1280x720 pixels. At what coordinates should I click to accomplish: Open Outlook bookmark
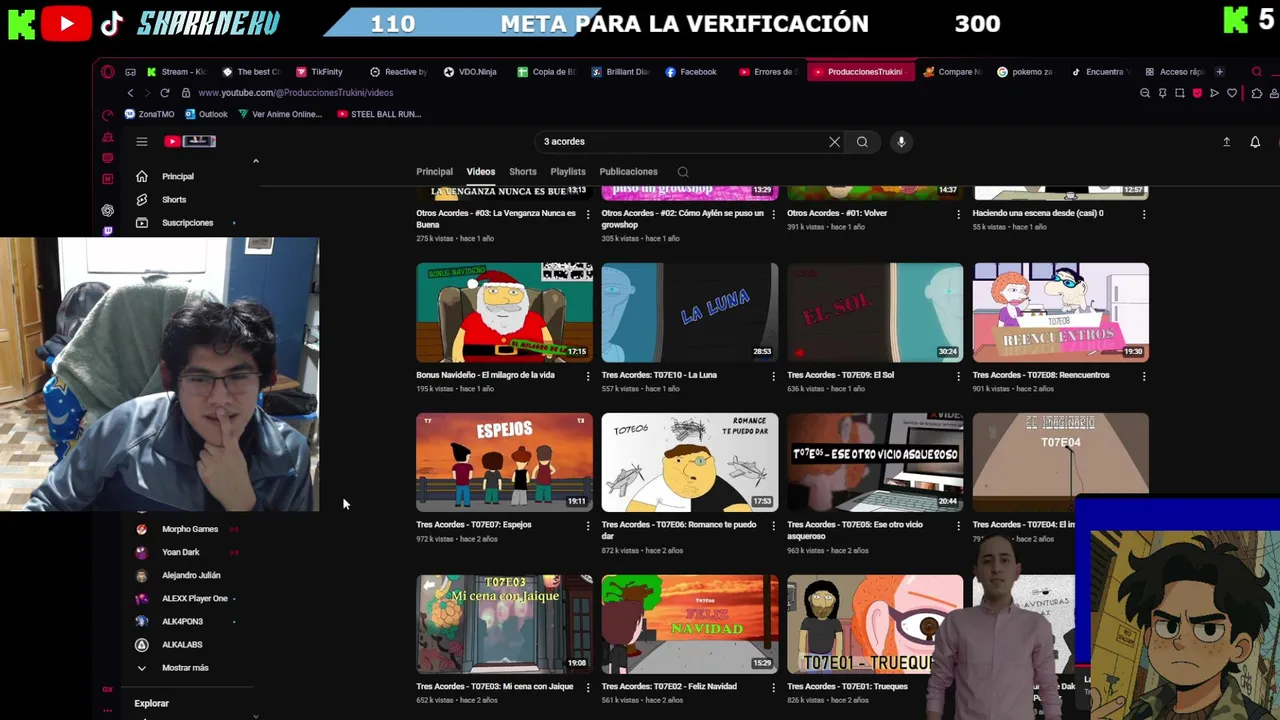[x=207, y=114]
